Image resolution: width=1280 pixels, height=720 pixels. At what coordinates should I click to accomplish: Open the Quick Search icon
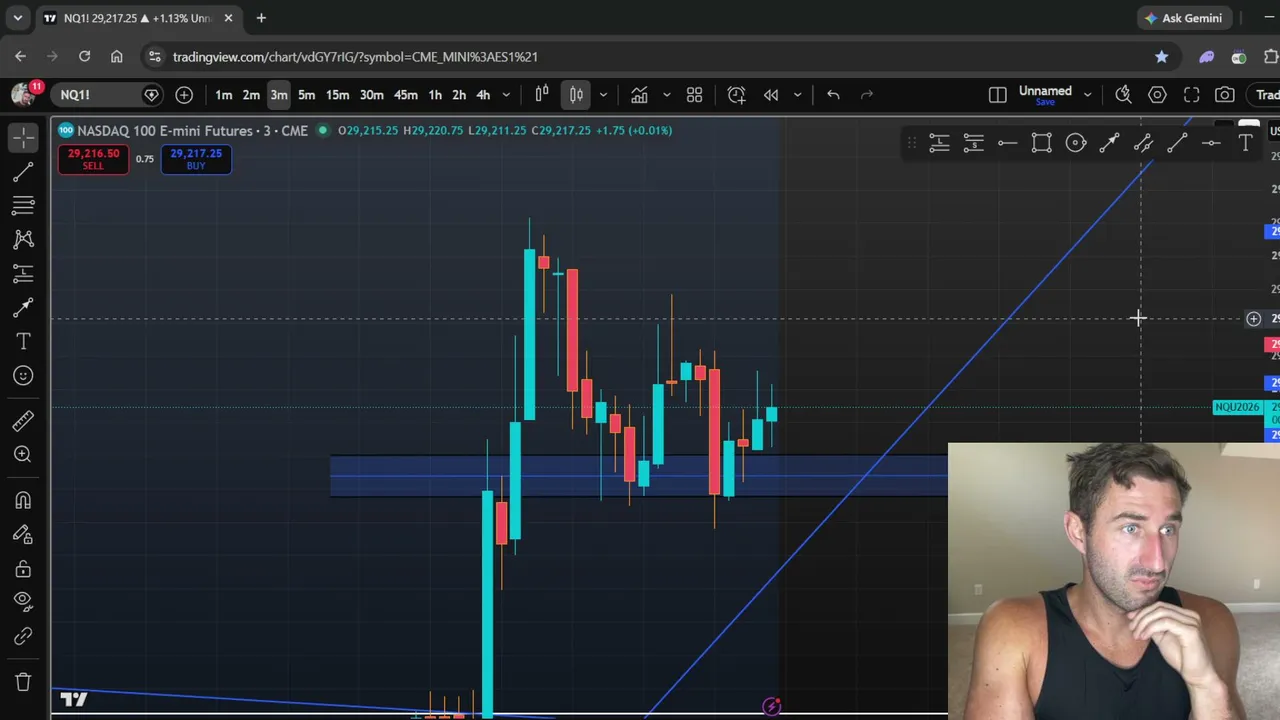pyautogui.click(x=1123, y=95)
